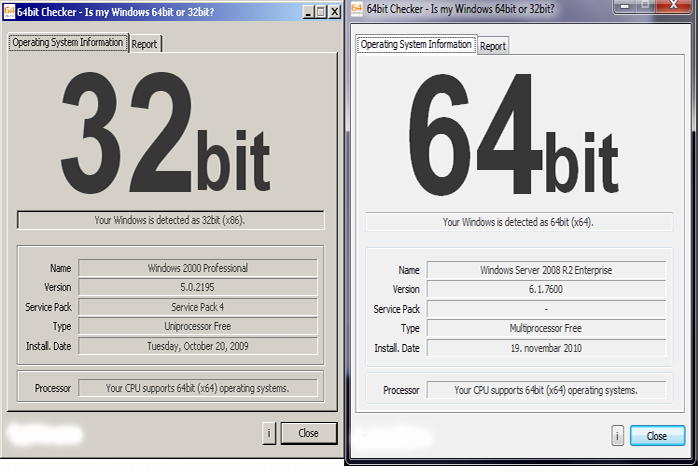This screenshot has height=472, width=700.
Task: Select Operating System Information tab in right window
Action: (416, 44)
